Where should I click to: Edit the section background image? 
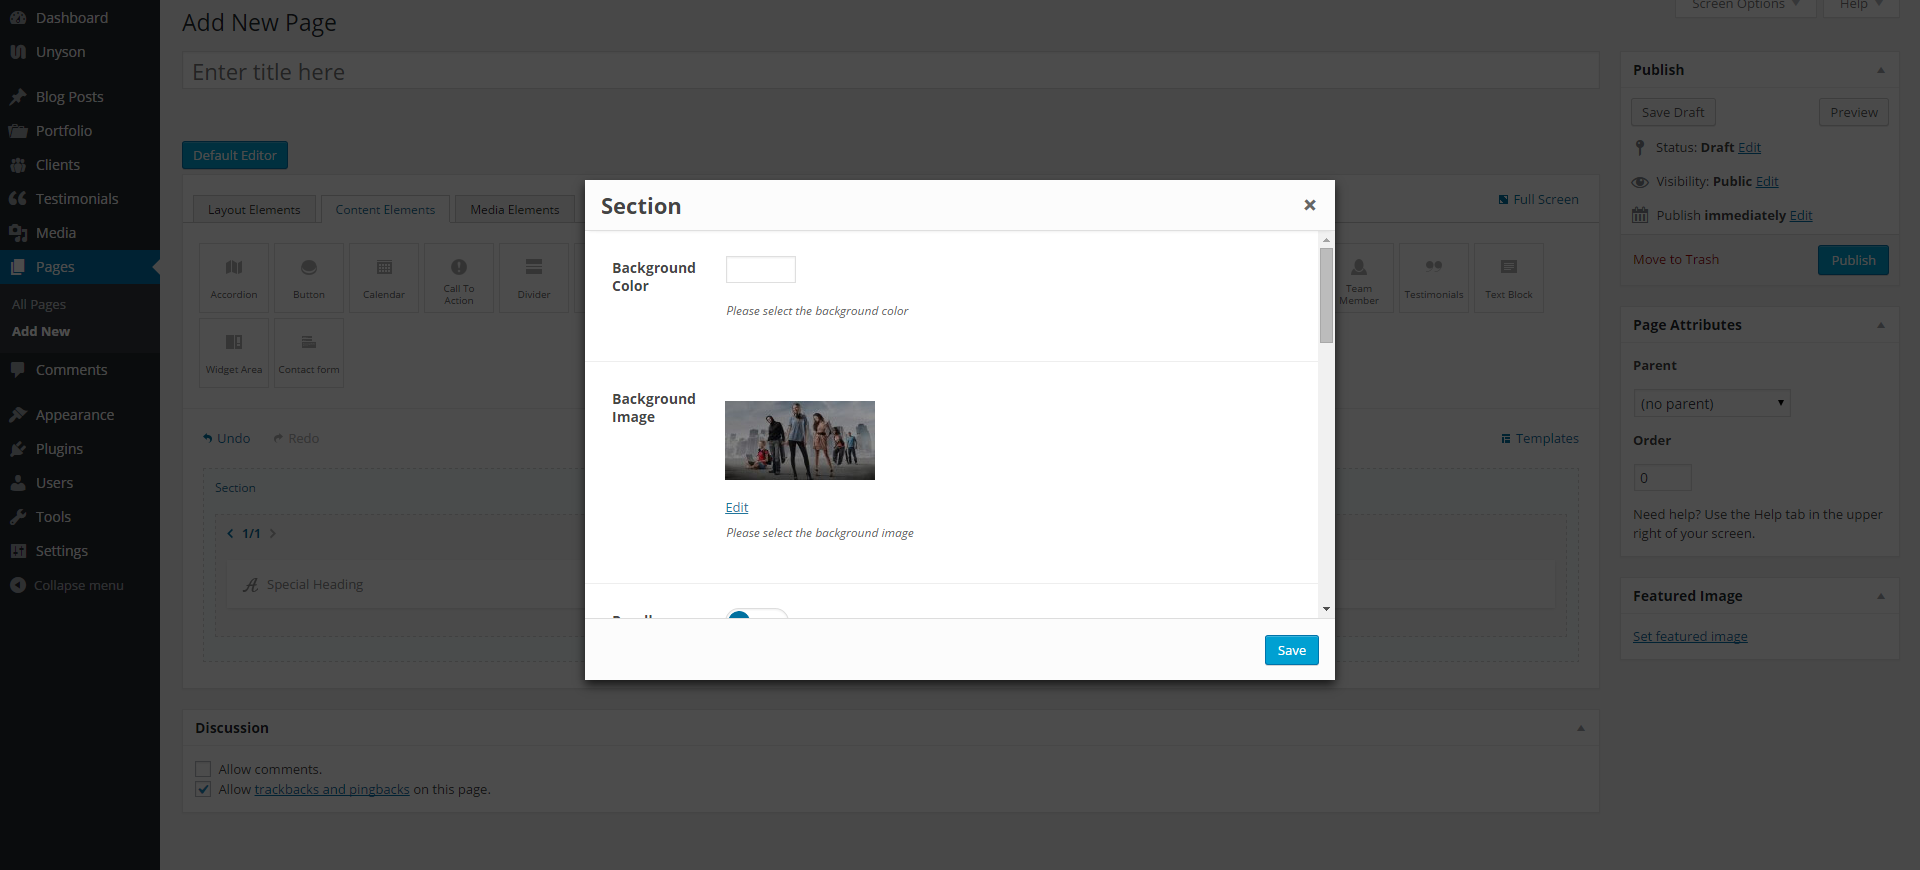737,507
